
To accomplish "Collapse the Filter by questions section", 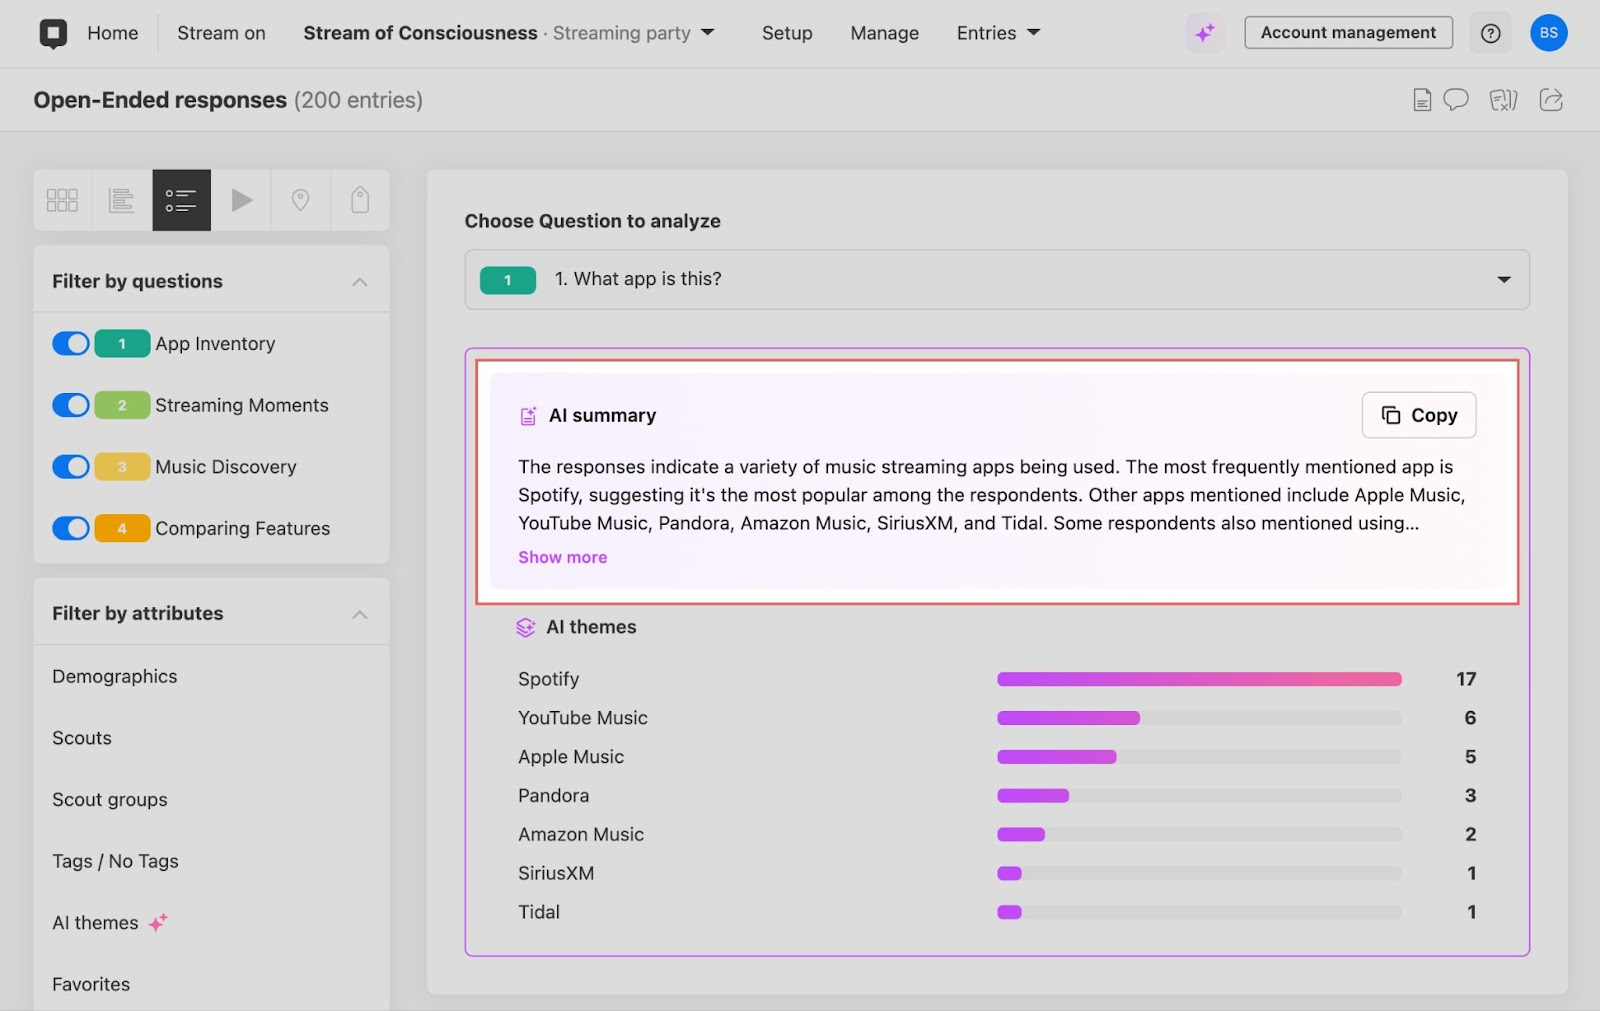I will tap(359, 282).
